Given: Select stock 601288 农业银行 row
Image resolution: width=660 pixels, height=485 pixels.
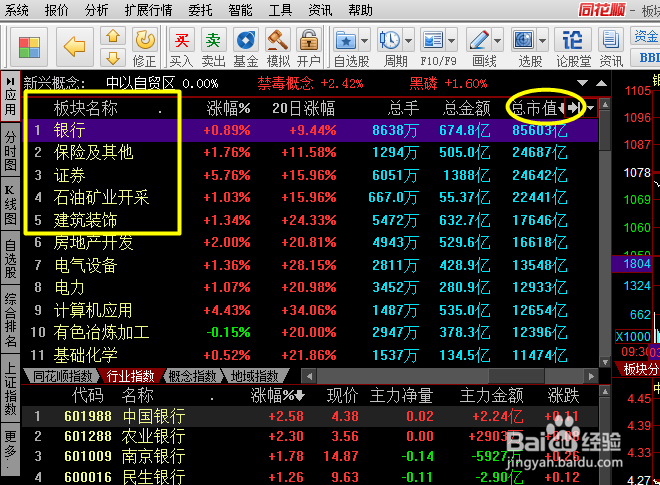Looking at the screenshot, I should coord(310,436).
